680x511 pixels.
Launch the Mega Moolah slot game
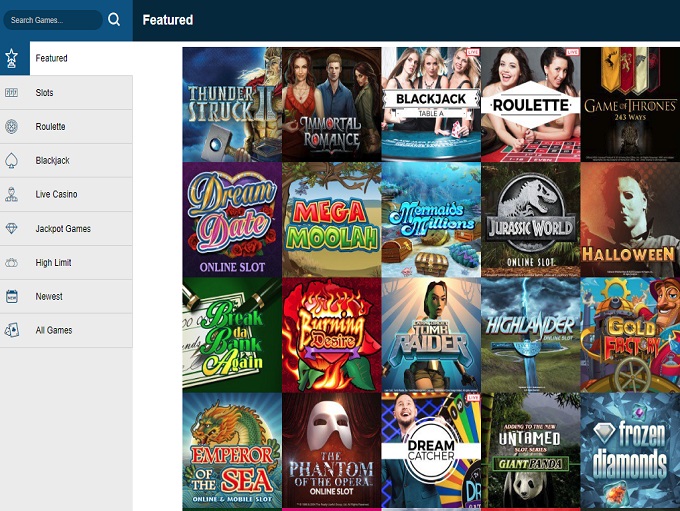pyautogui.click(x=331, y=220)
